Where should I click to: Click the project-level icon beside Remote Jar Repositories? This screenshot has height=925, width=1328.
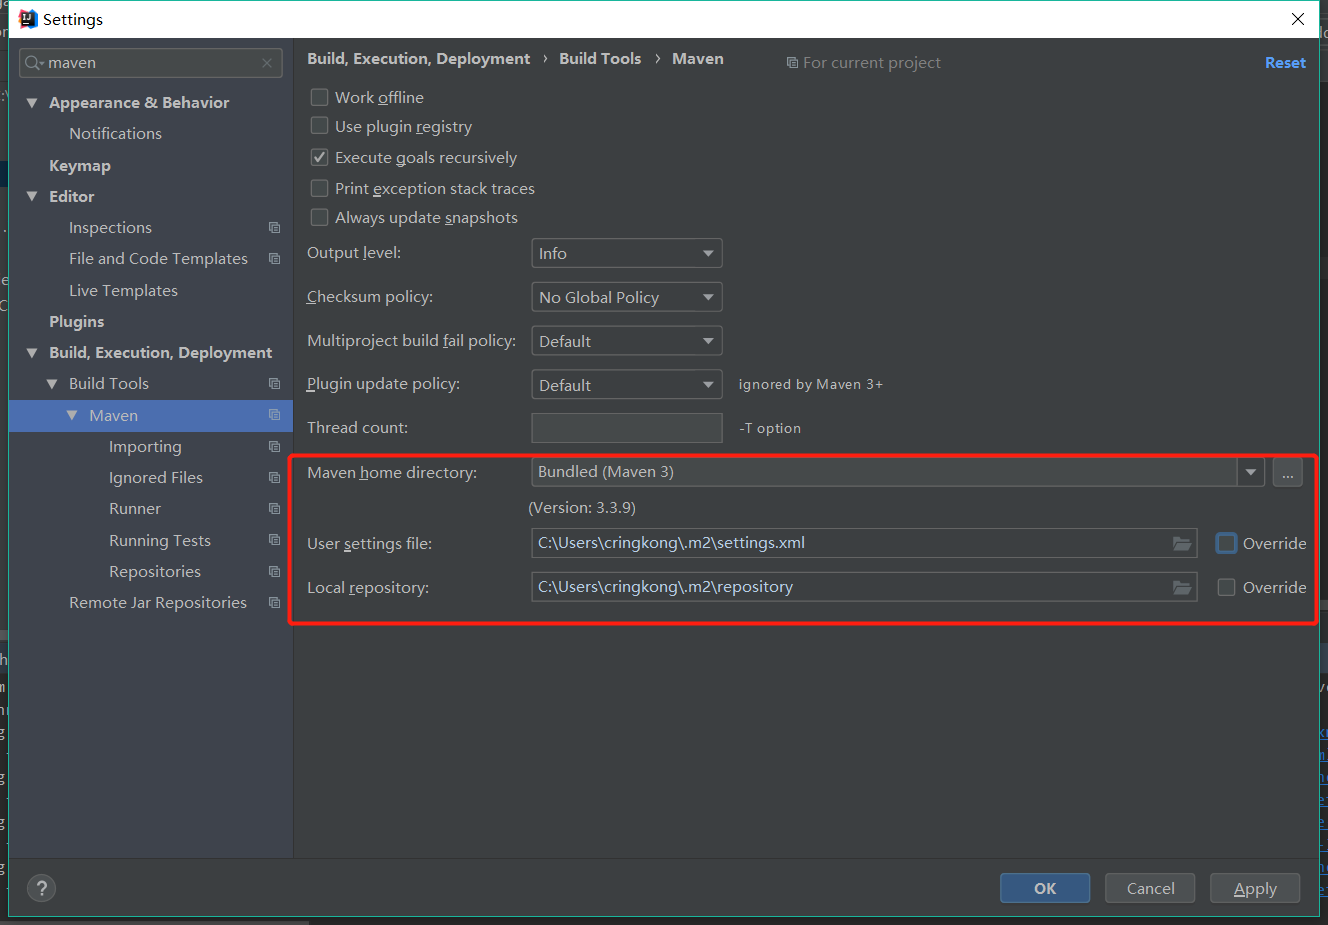pyautogui.click(x=274, y=603)
